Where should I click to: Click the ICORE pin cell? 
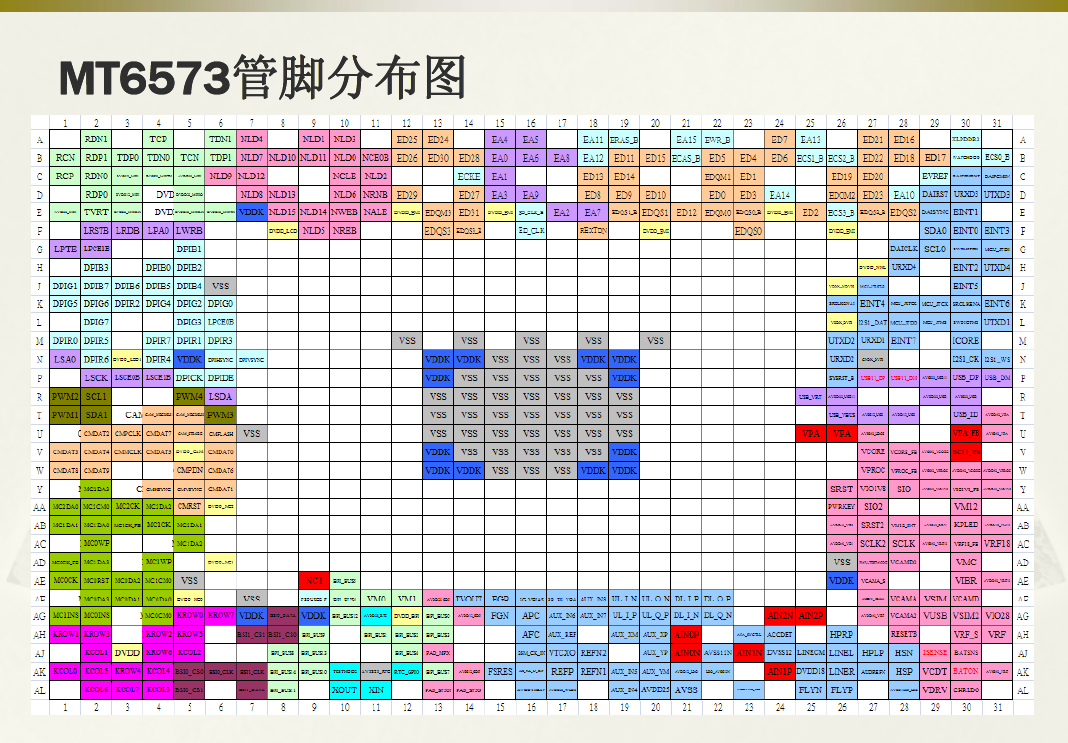click(x=966, y=341)
